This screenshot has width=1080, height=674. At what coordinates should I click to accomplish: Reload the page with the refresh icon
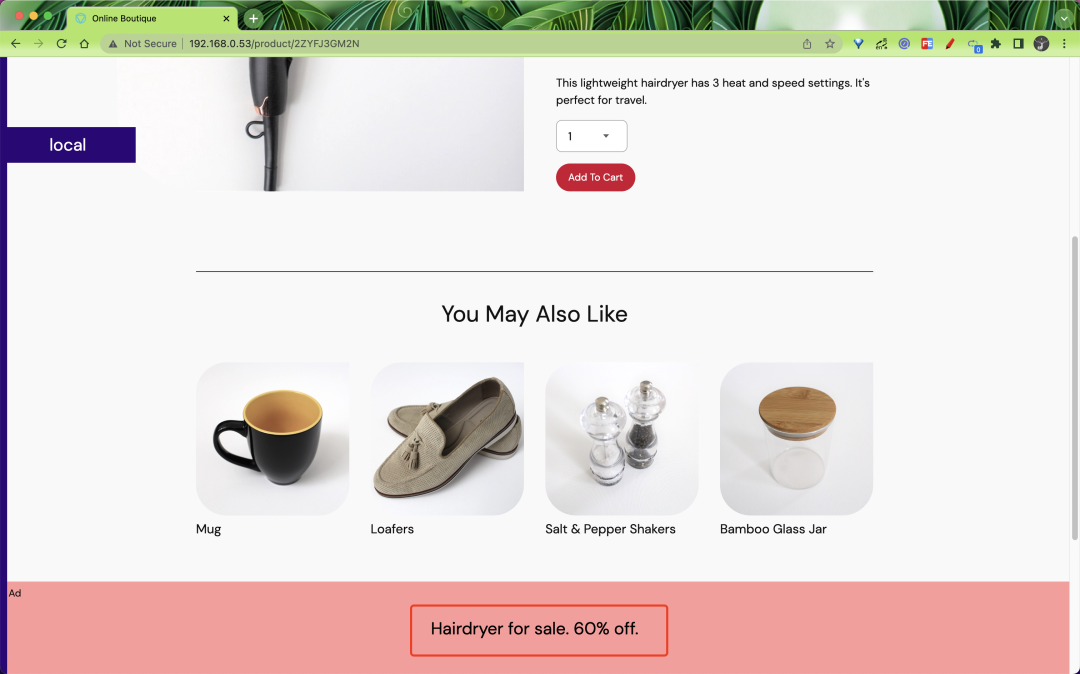(x=61, y=43)
